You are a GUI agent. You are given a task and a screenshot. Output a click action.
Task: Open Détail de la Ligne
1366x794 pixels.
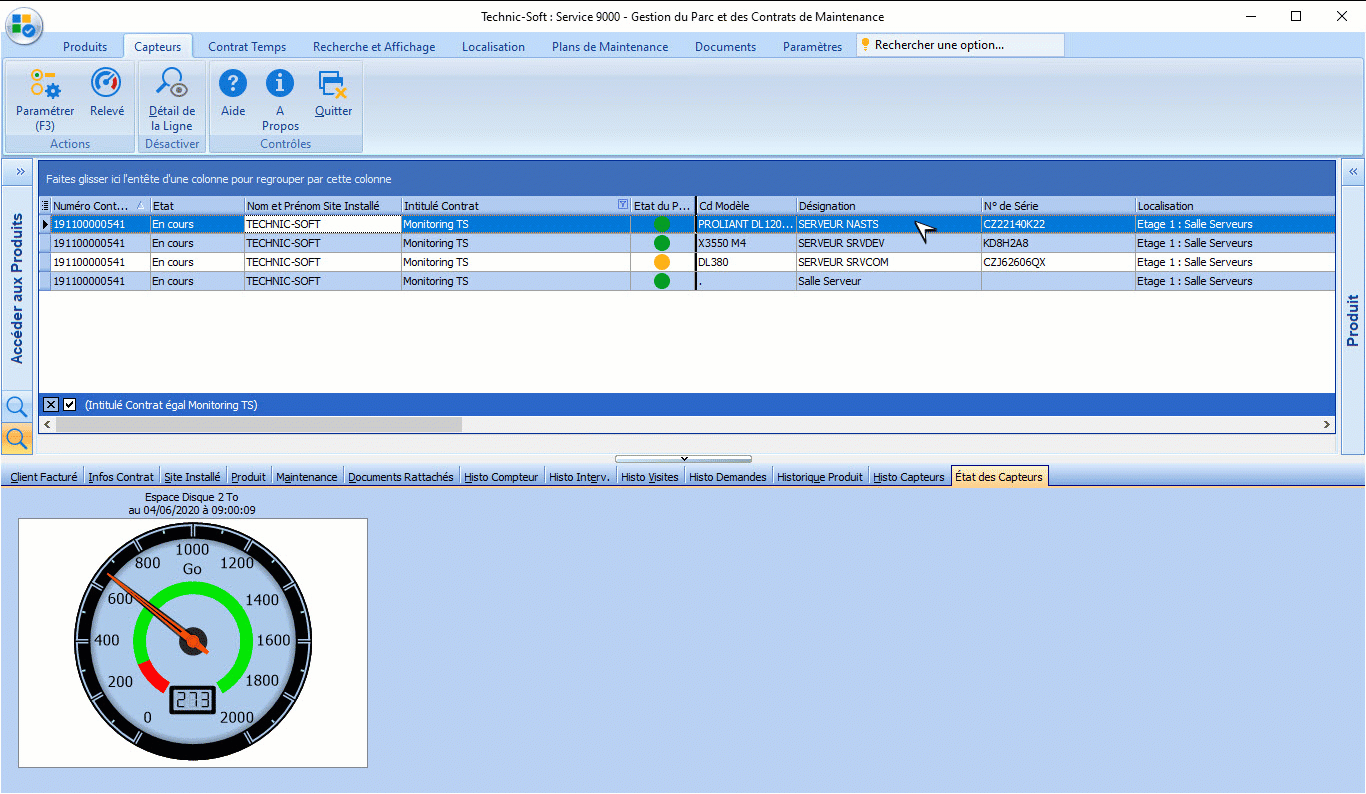(172, 99)
